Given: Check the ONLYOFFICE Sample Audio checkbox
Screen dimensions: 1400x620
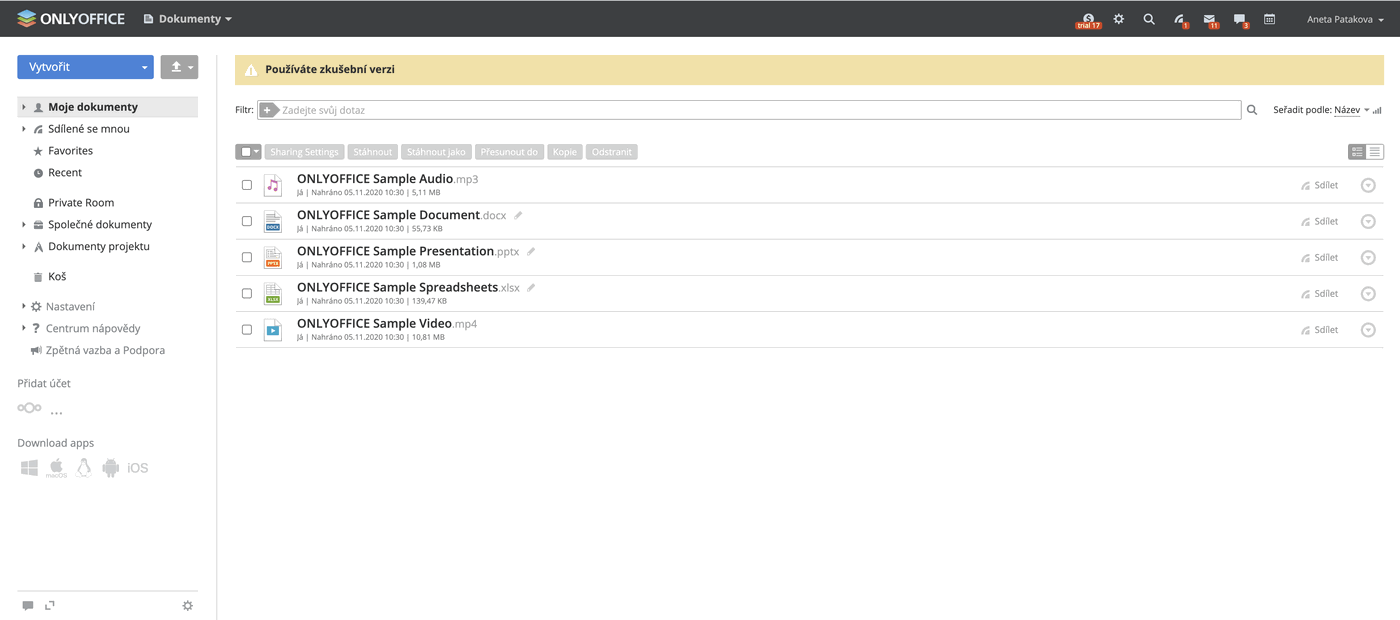Looking at the screenshot, I should tap(247, 185).
